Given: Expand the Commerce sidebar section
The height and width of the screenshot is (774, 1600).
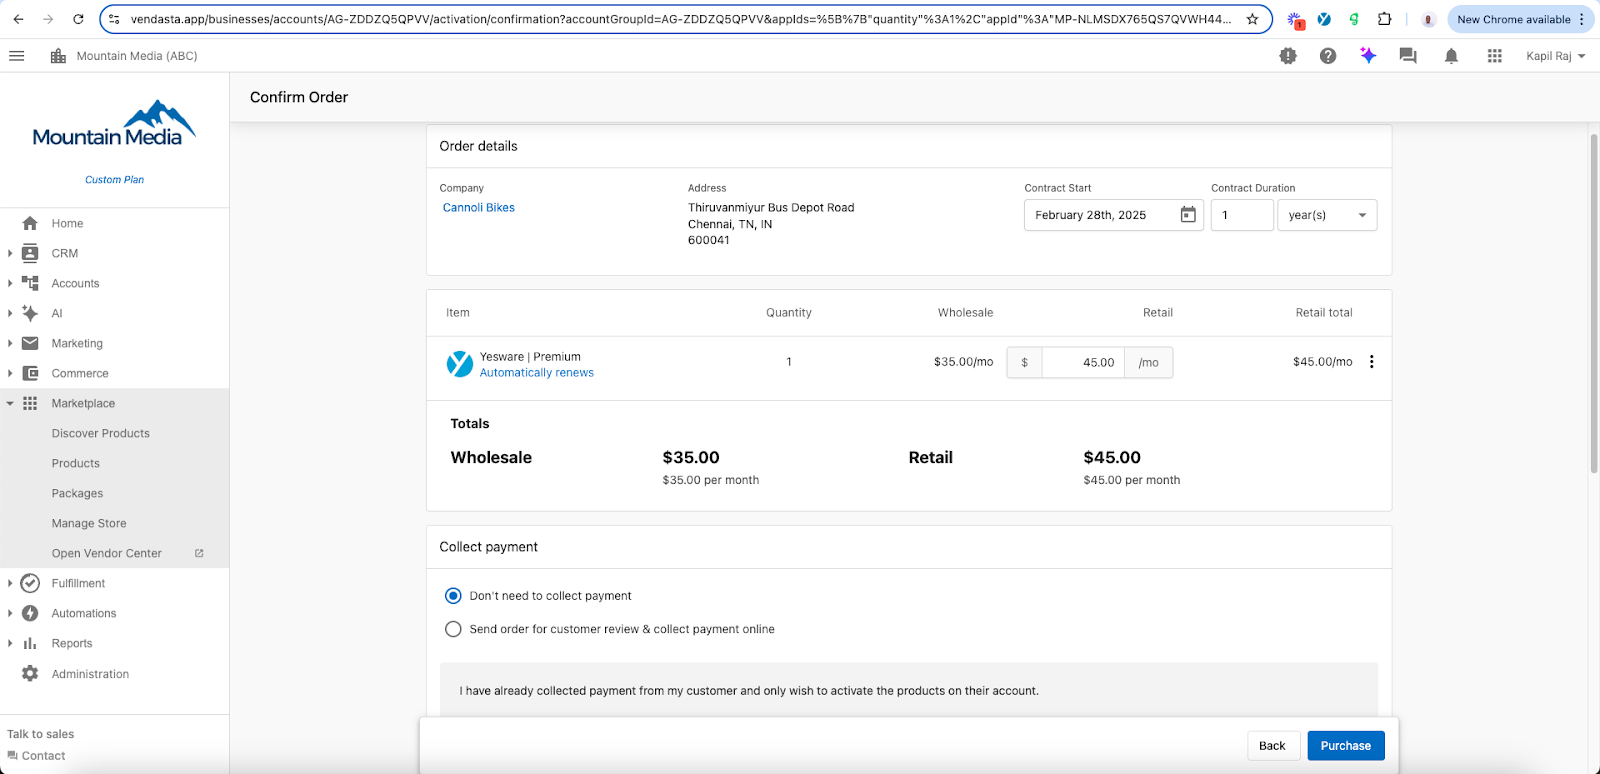Looking at the screenshot, I should click(x=10, y=373).
